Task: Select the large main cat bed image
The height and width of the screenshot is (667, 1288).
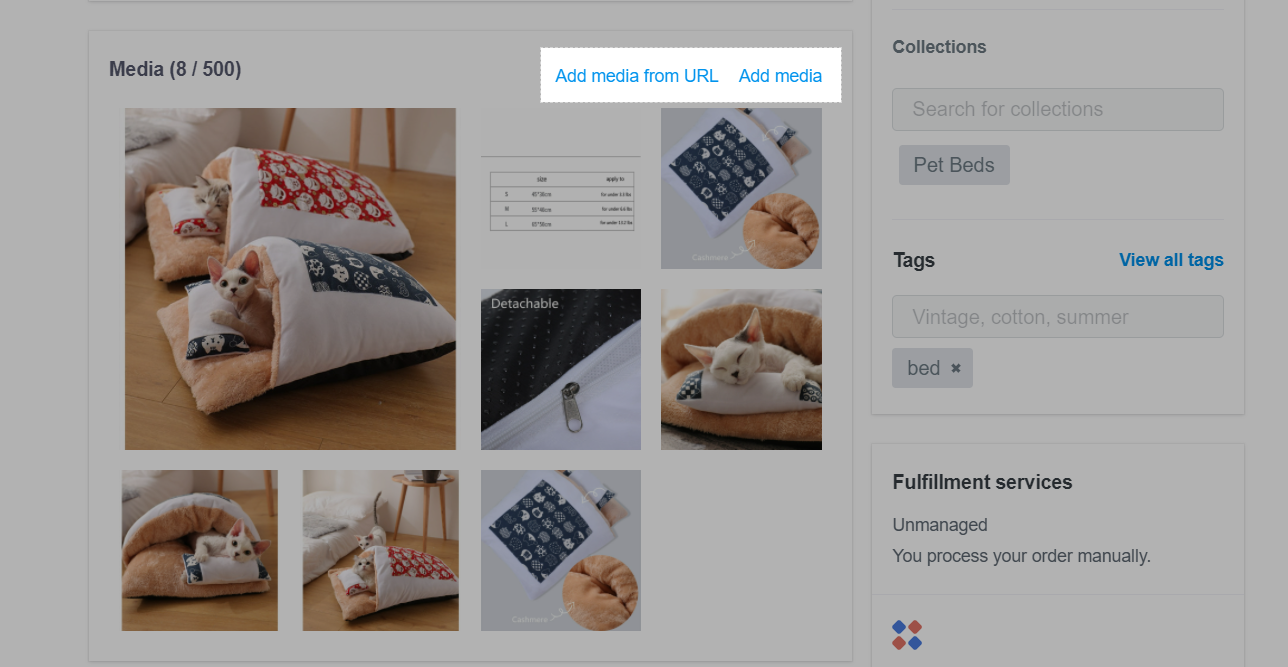Action: coord(290,279)
